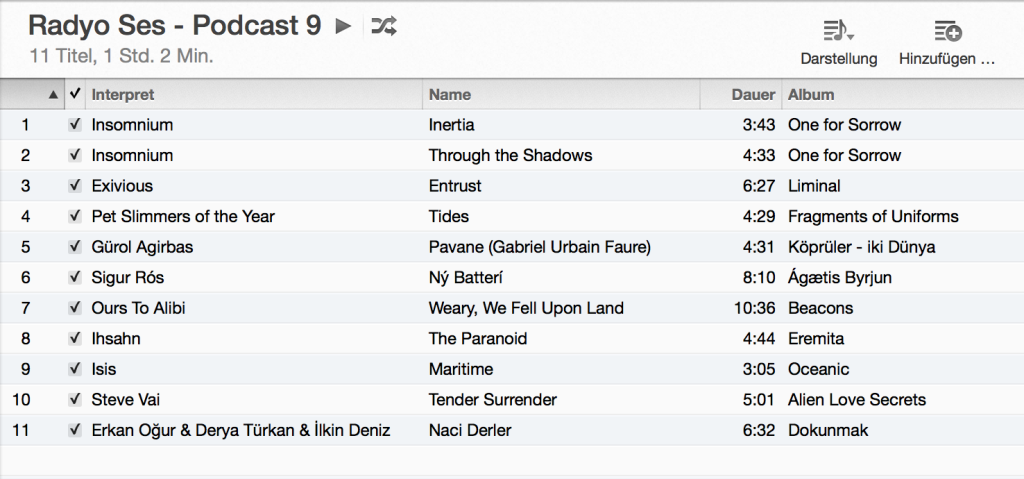Sort by the track number column arrow
Screen dimensions: 1024x479
point(53,95)
